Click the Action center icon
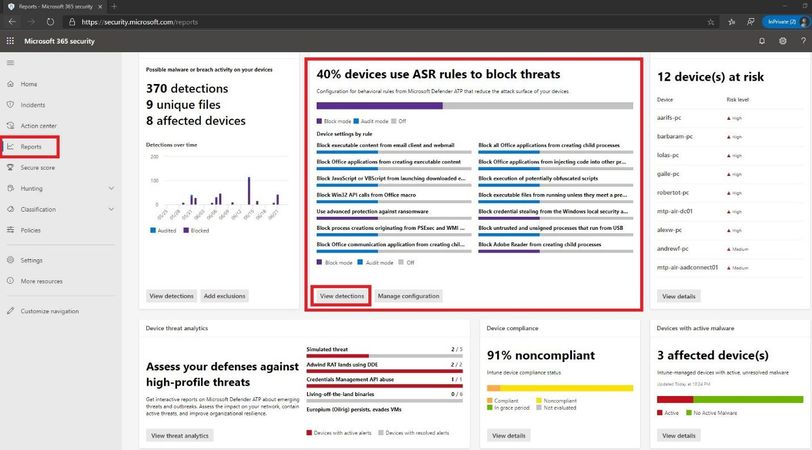Viewport: 812px width, 450px height. click(x=10, y=125)
